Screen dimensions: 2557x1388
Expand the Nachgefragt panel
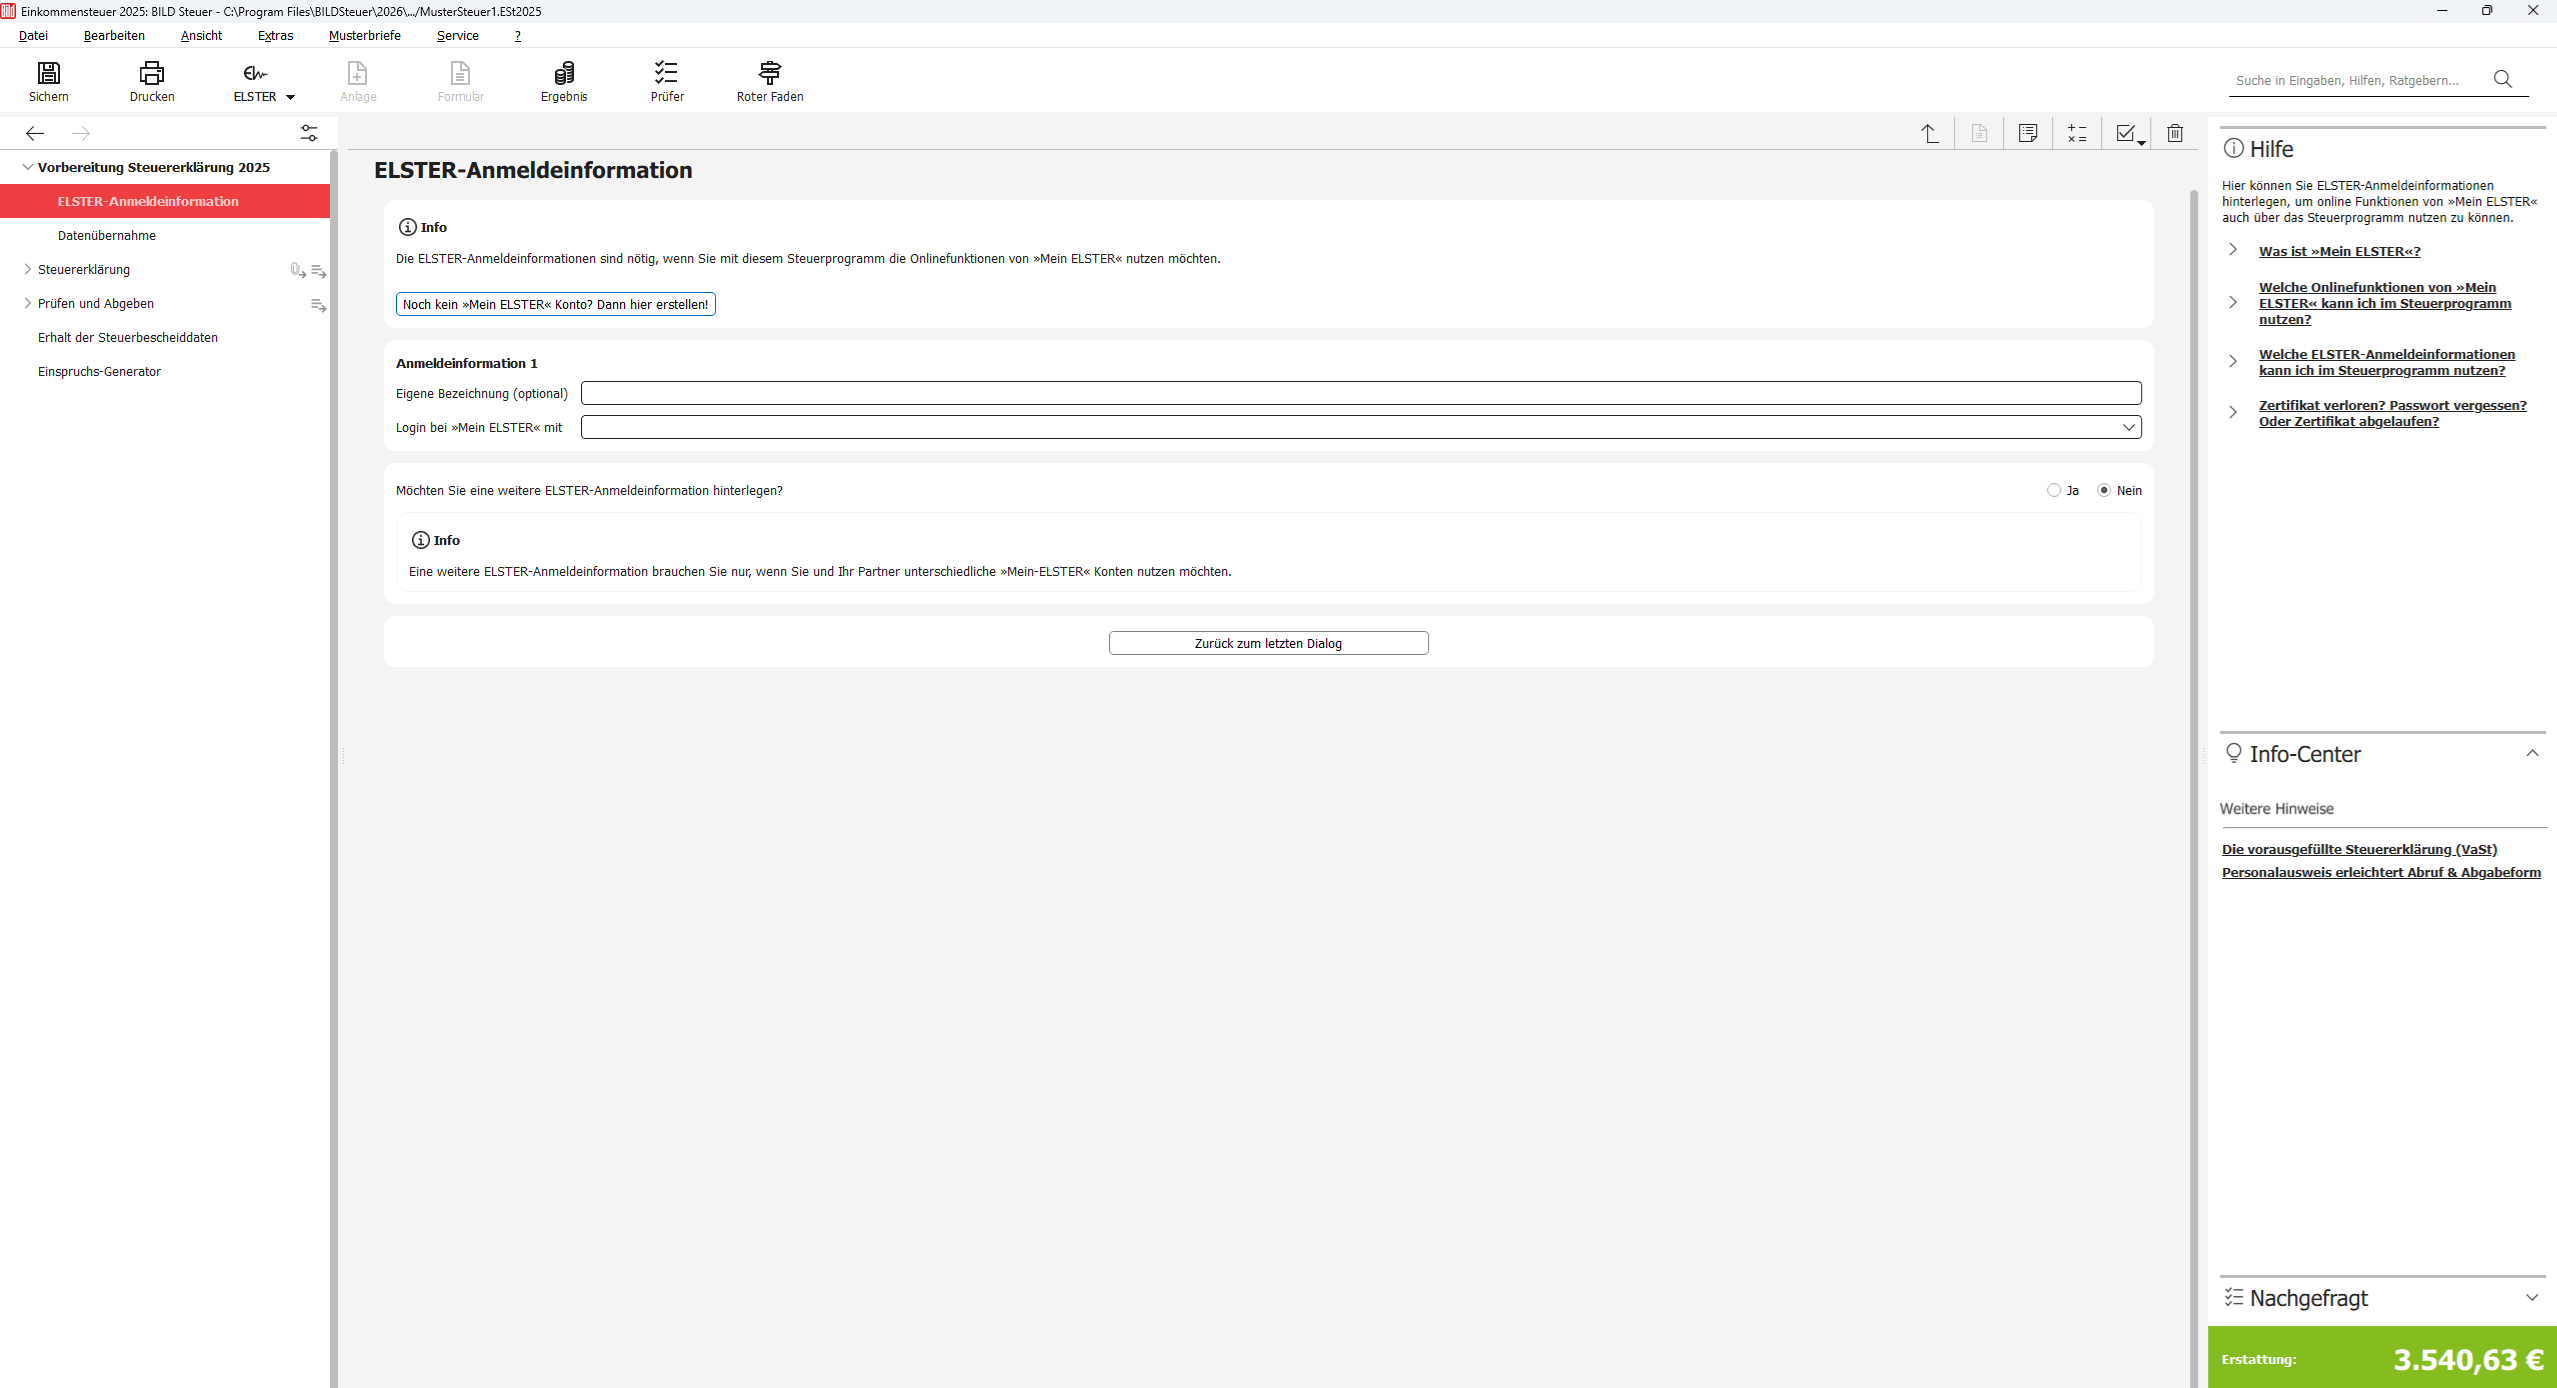2531,1298
